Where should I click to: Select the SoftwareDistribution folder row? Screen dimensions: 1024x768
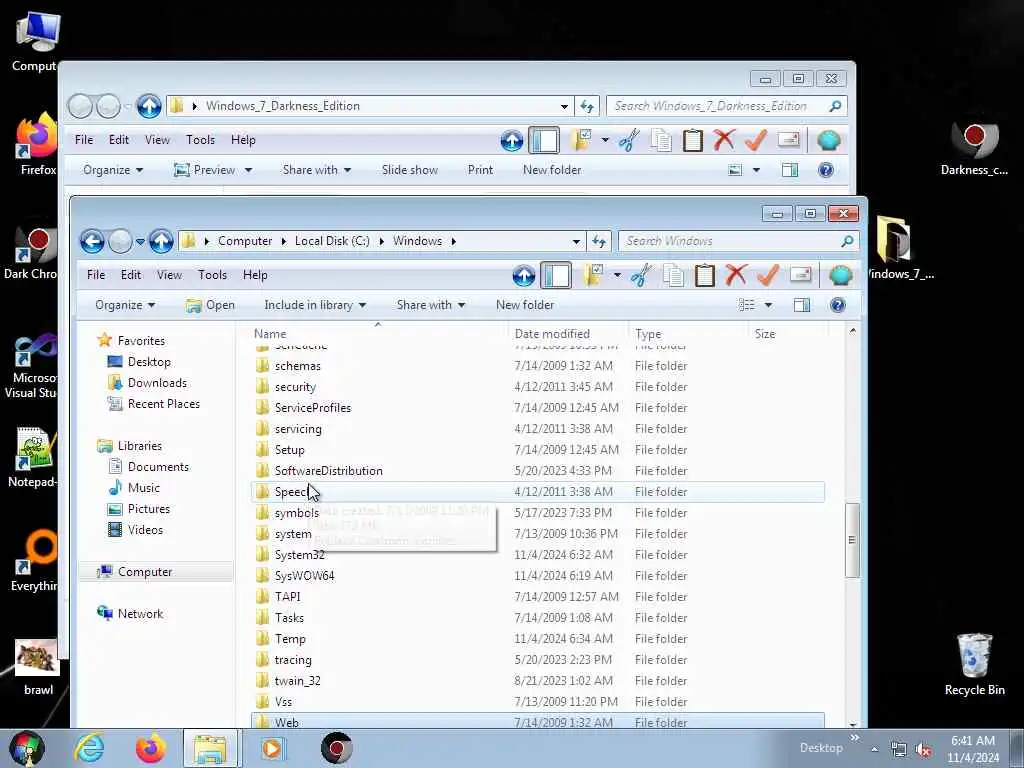pyautogui.click(x=538, y=471)
